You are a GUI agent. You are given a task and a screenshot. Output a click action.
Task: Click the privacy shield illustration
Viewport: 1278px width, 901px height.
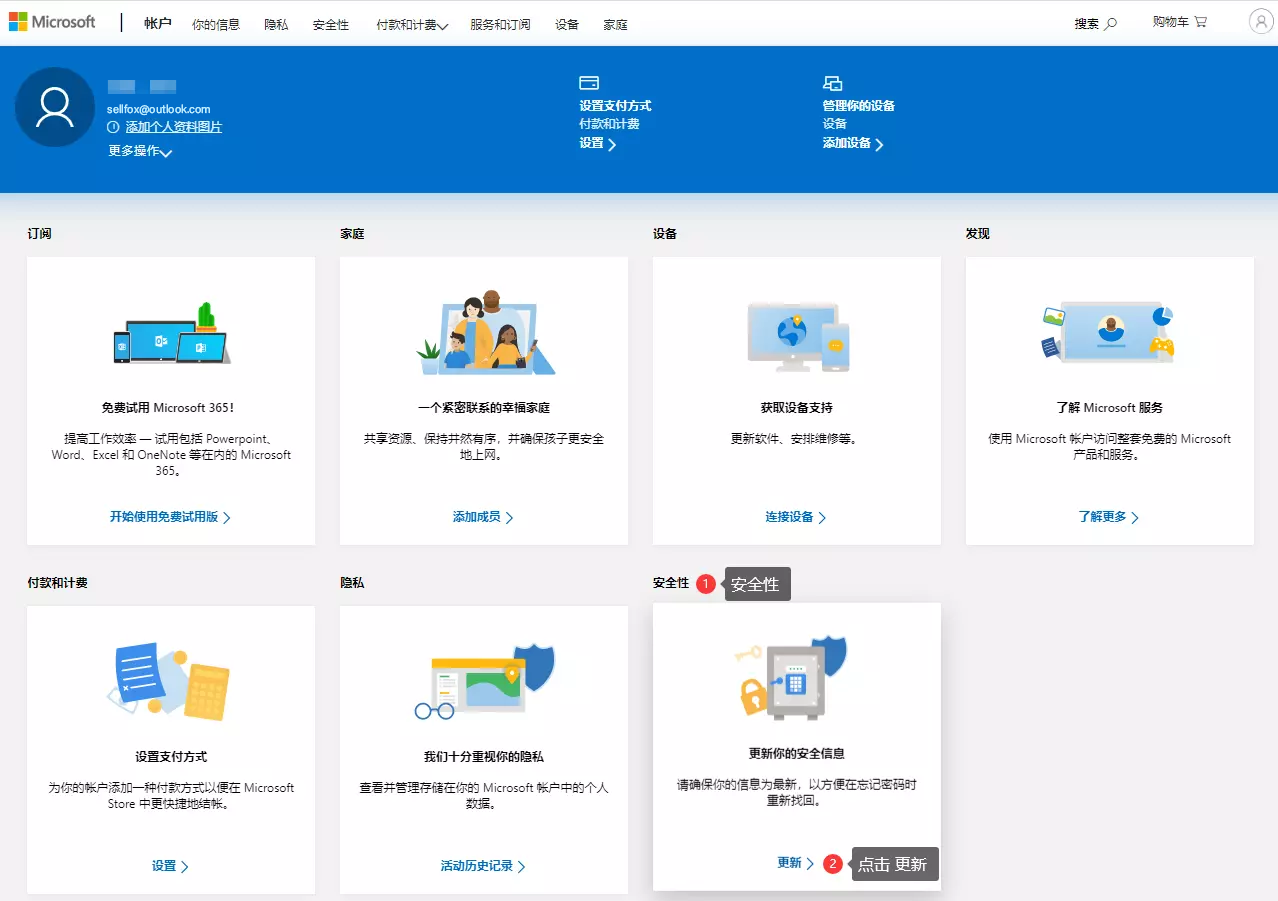(x=484, y=682)
